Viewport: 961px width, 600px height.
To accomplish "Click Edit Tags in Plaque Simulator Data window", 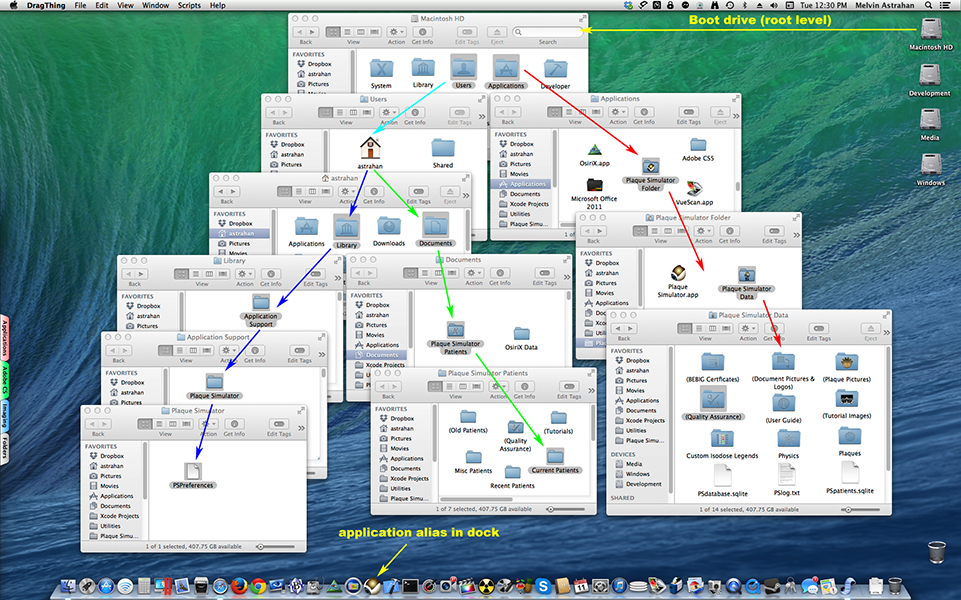I will (x=818, y=328).
